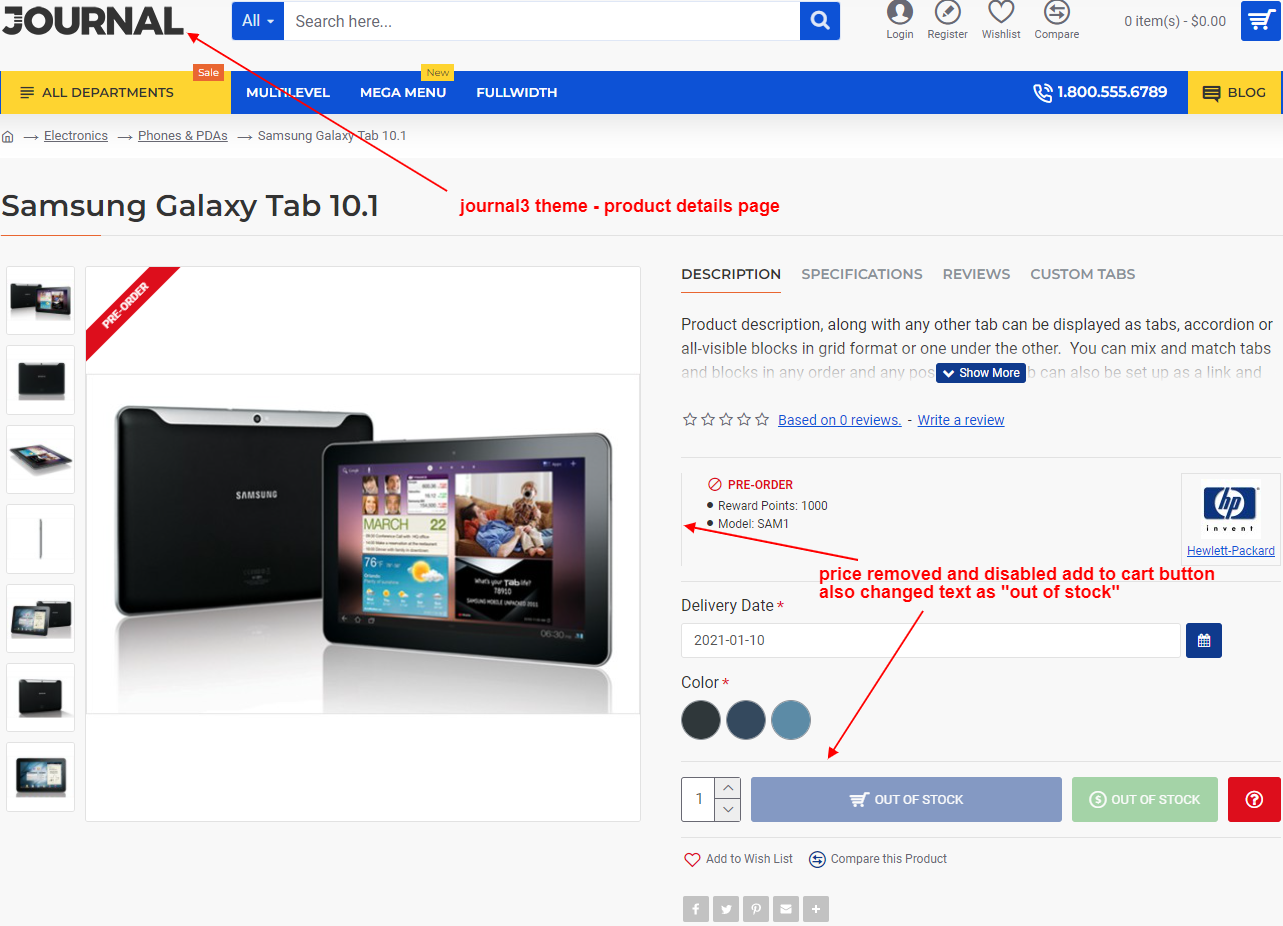Screen dimensions: 1283x926
Task: Switch to the Custom Tabs tab
Action: [1083, 274]
